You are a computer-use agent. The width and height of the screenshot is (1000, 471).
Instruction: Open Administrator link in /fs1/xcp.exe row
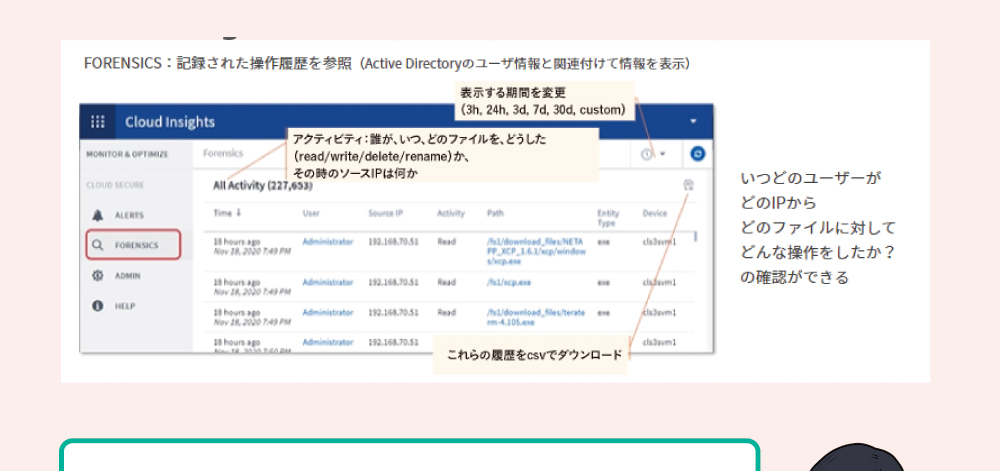pos(328,282)
